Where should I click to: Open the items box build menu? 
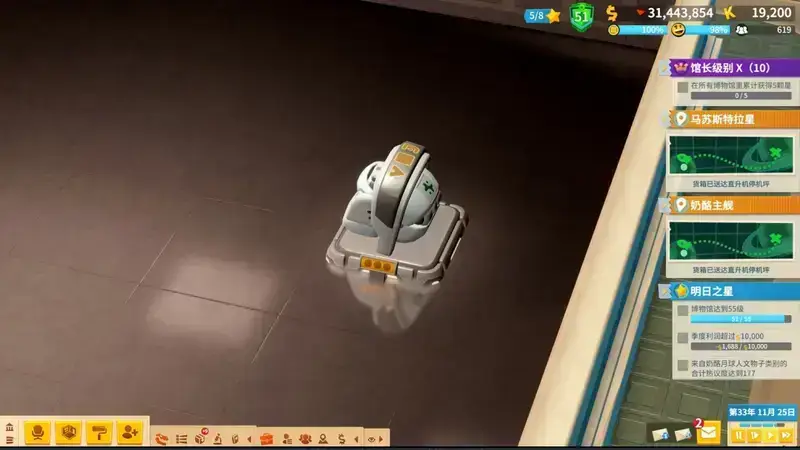tap(69, 432)
